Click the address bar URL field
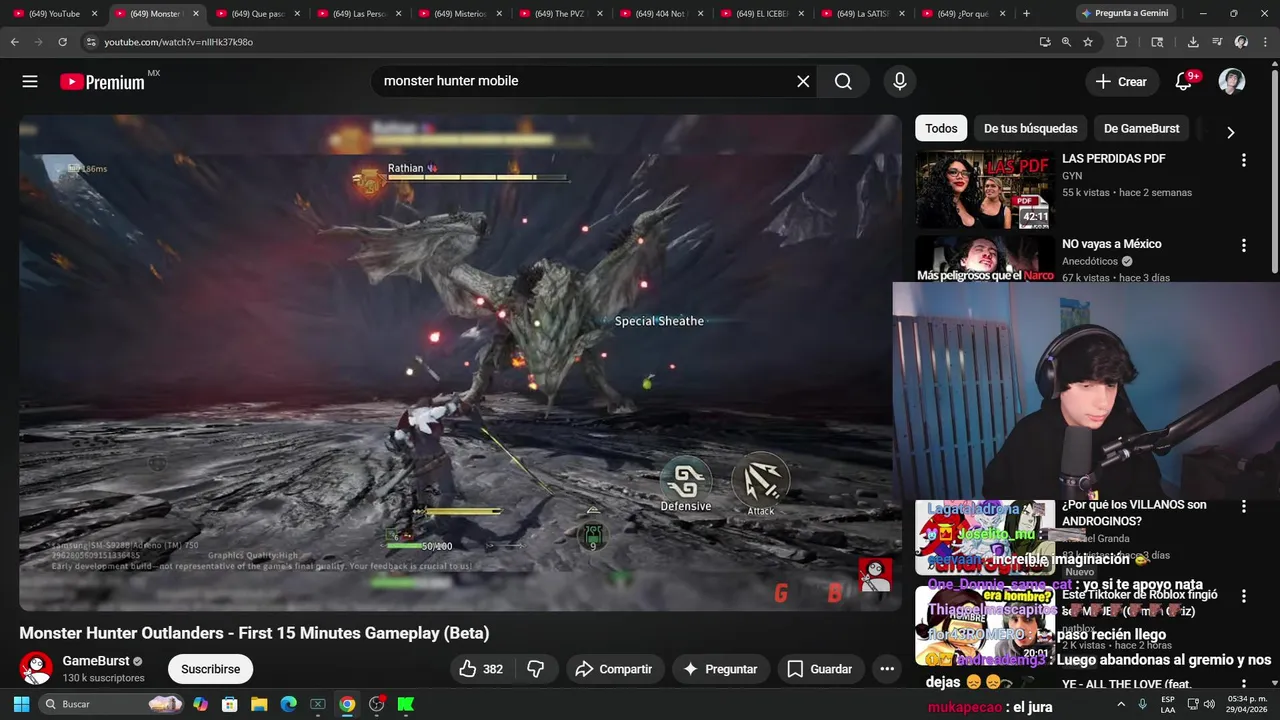Image resolution: width=1280 pixels, height=720 pixels. 560,42
